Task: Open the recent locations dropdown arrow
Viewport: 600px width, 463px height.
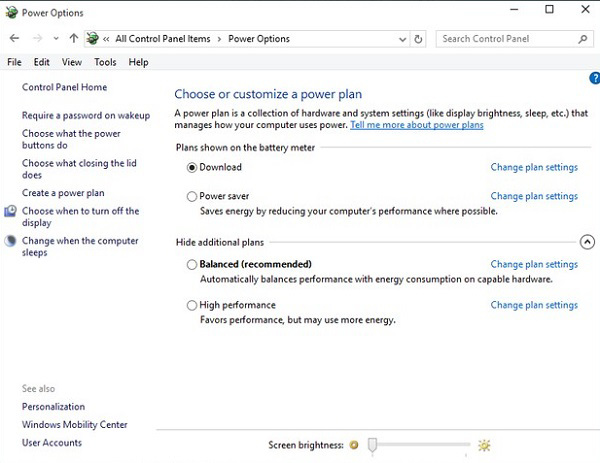Action: (x=56, y=39)
